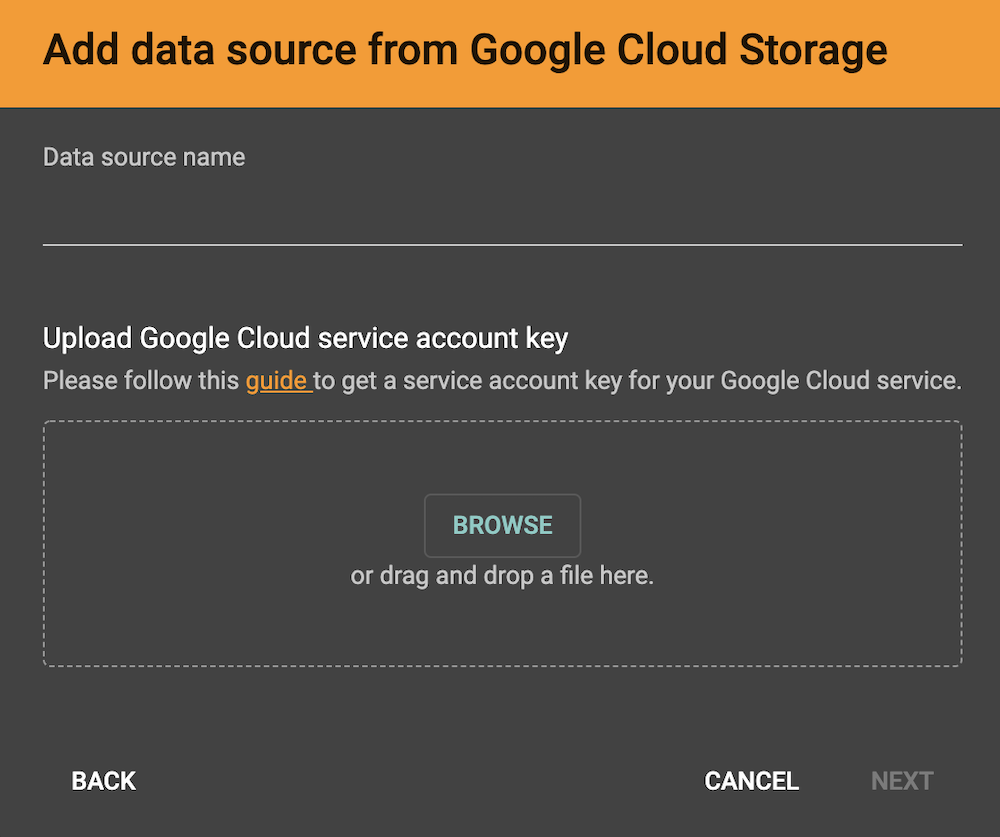Select the 'or drag and drop a file here' text
This screenshot has width=1000, height=837.
click(x=502, y=575)
